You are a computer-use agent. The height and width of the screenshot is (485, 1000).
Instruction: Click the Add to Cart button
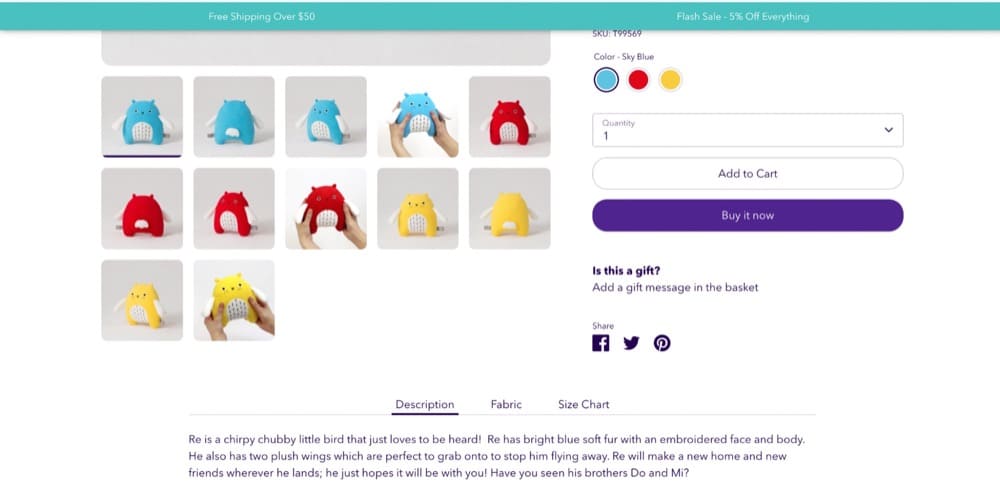click(747, 174)
